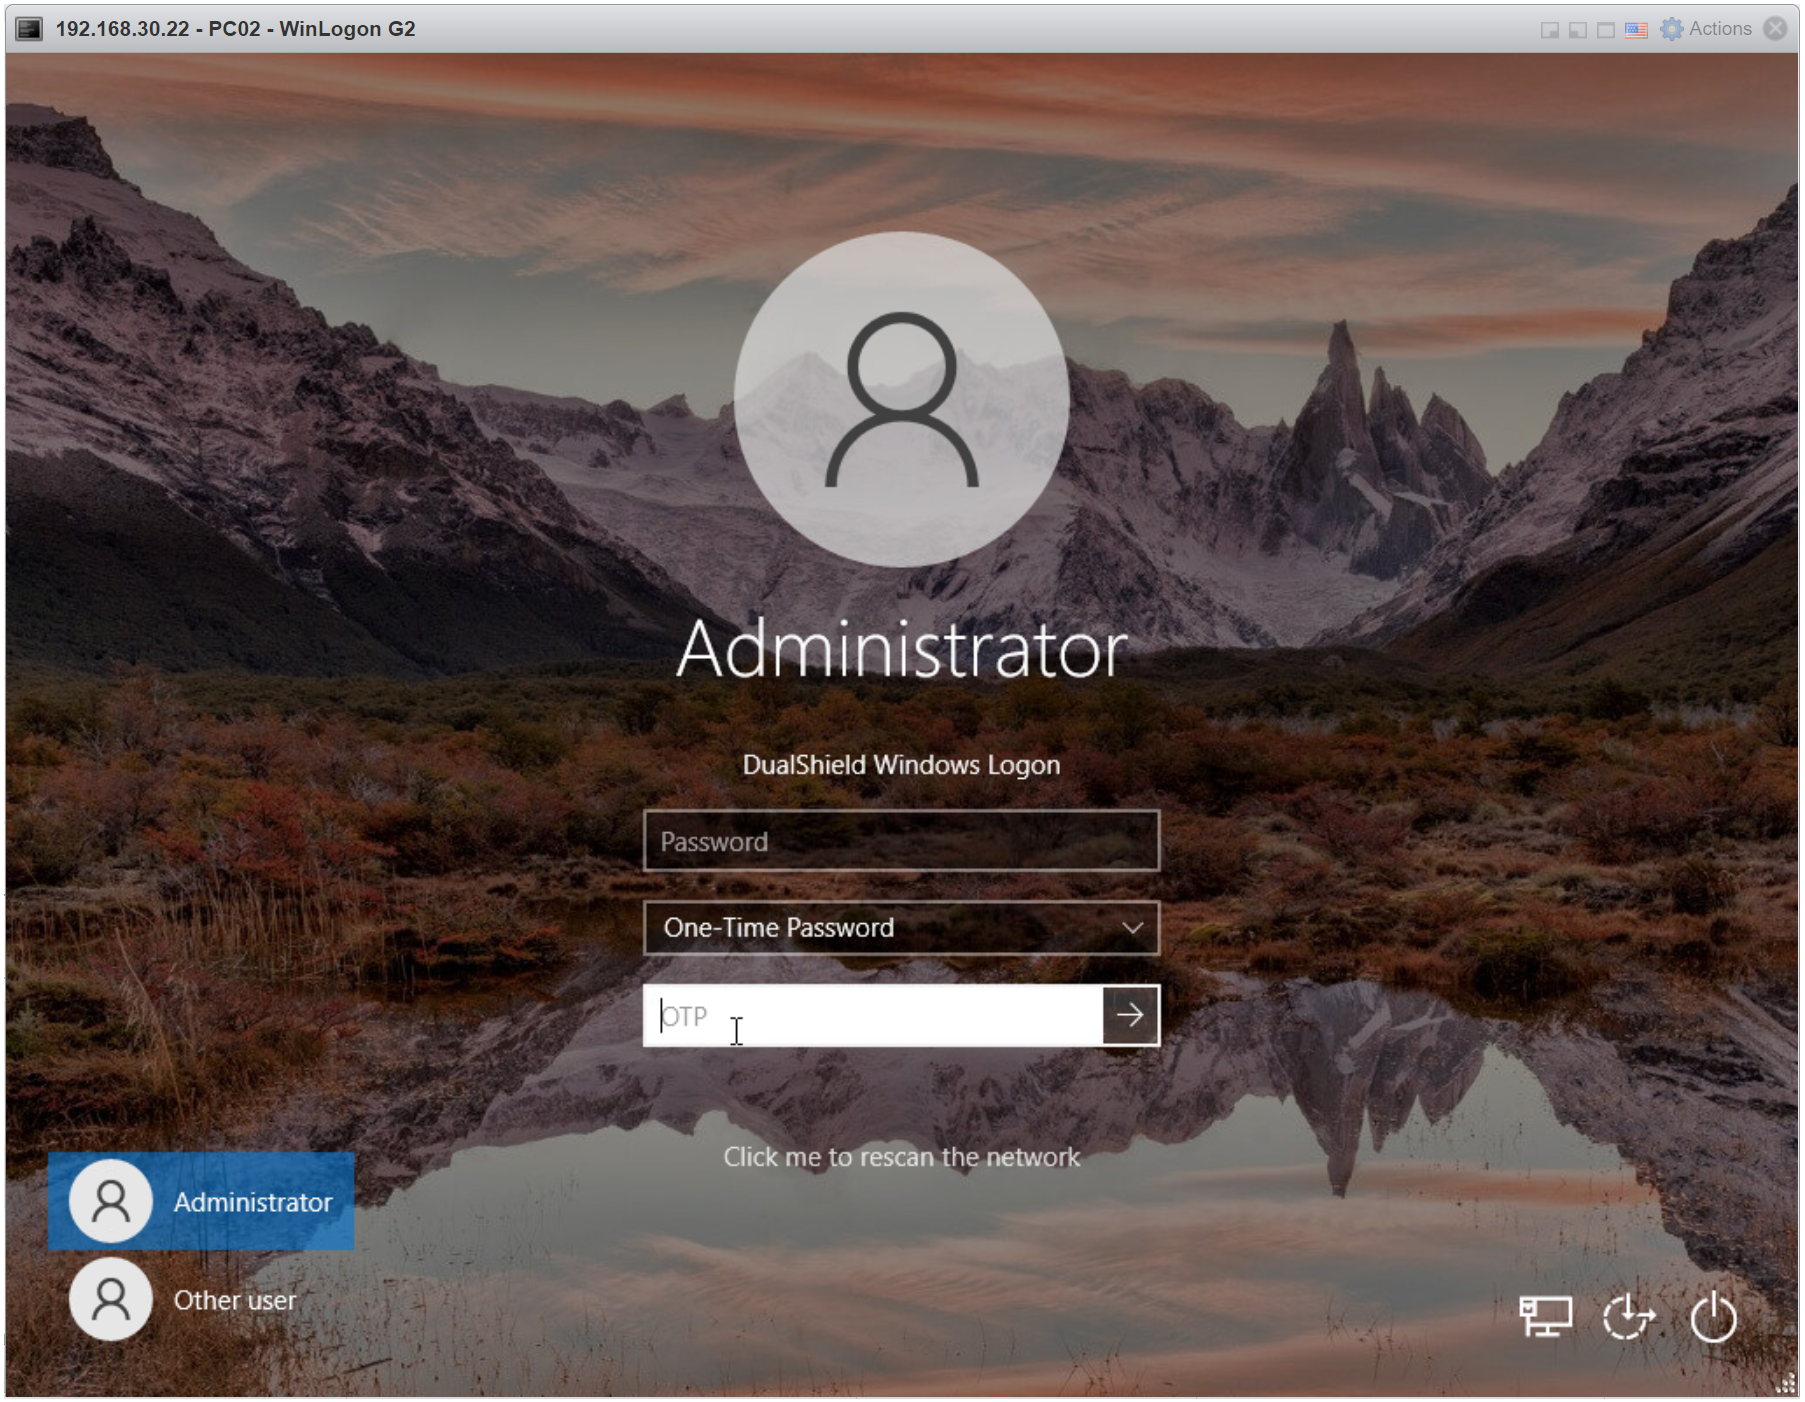Open the Ease of Access icon

[1628, 1316]
